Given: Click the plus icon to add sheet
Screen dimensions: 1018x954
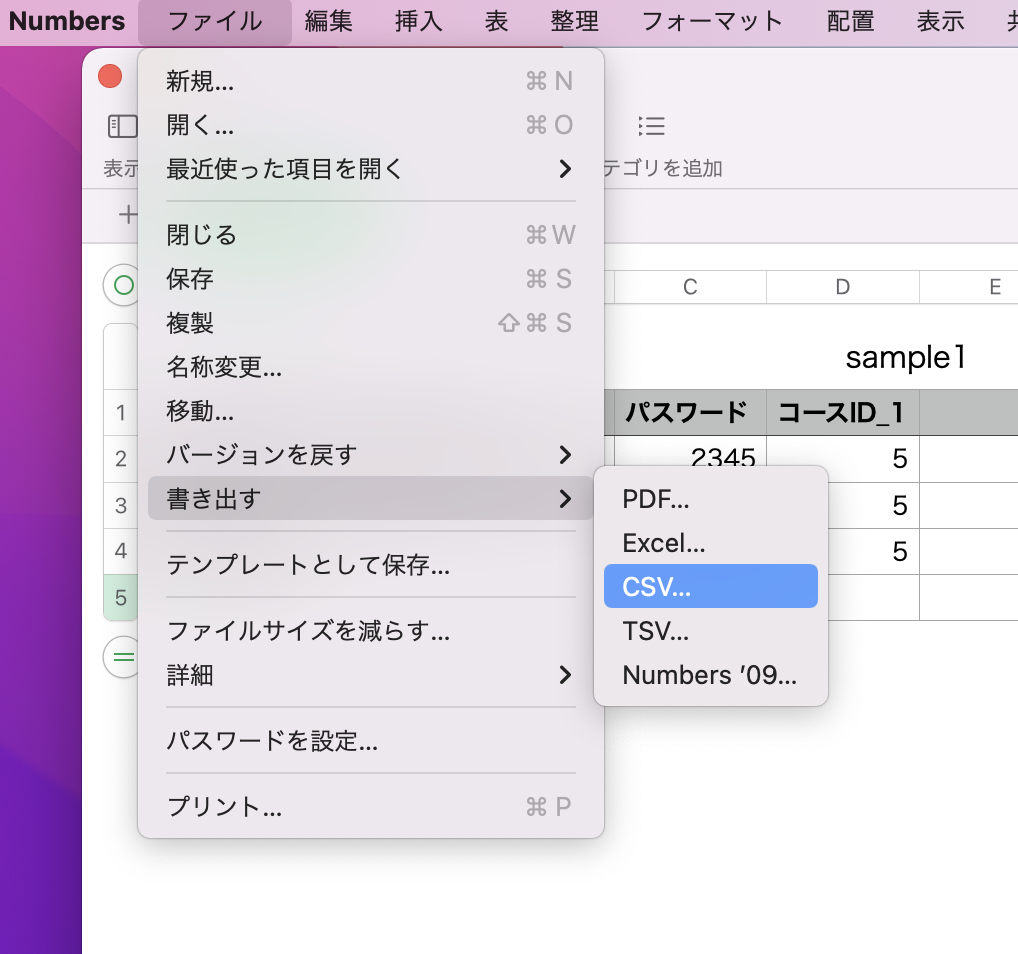Looking at the screenshot, I should 127,214.
